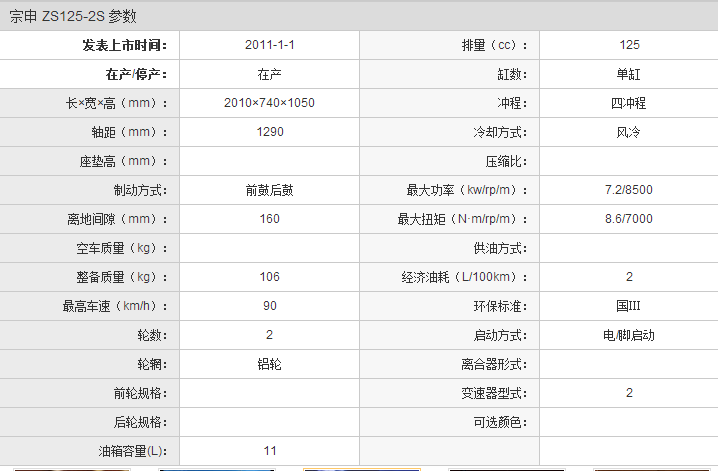Click the start method value 电/脚启动

[x=629, y=336]
